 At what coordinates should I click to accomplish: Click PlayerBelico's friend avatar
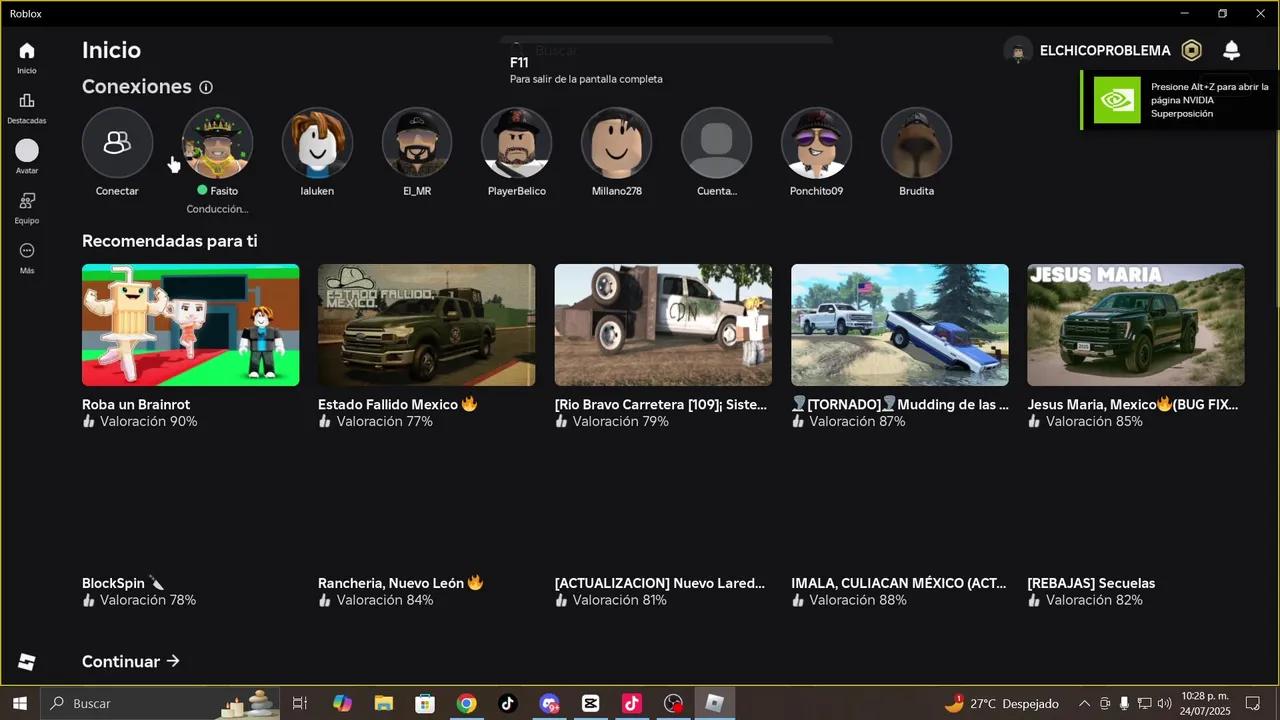click(x=516, y=142)
